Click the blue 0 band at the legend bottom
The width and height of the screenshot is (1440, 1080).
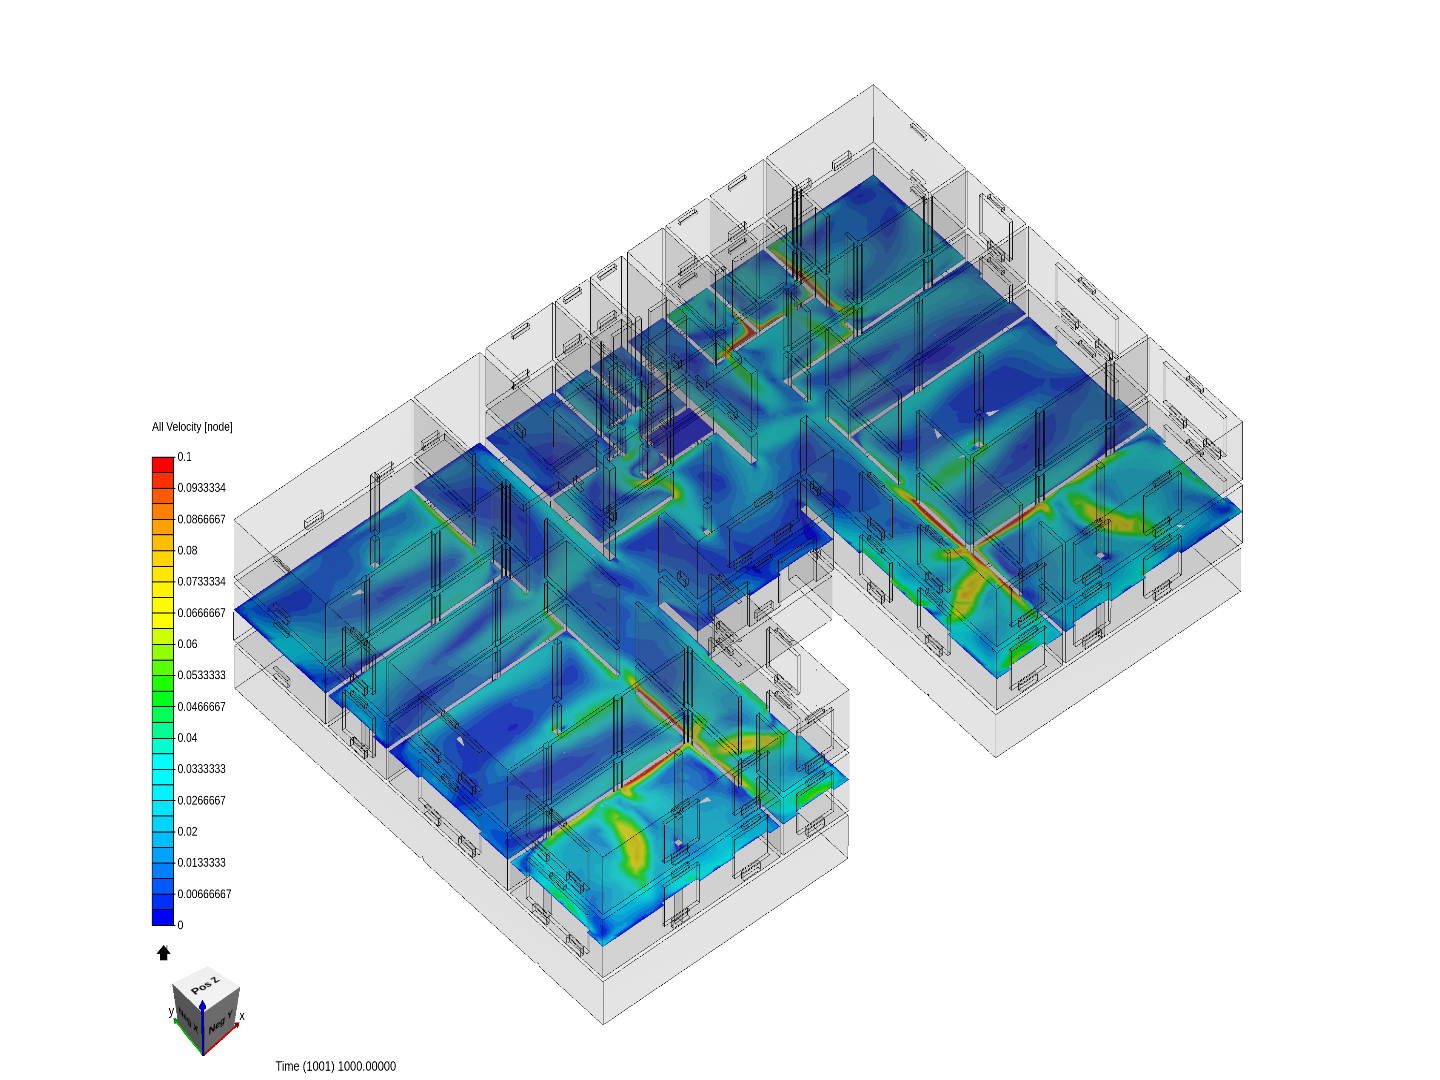point(160,918)
